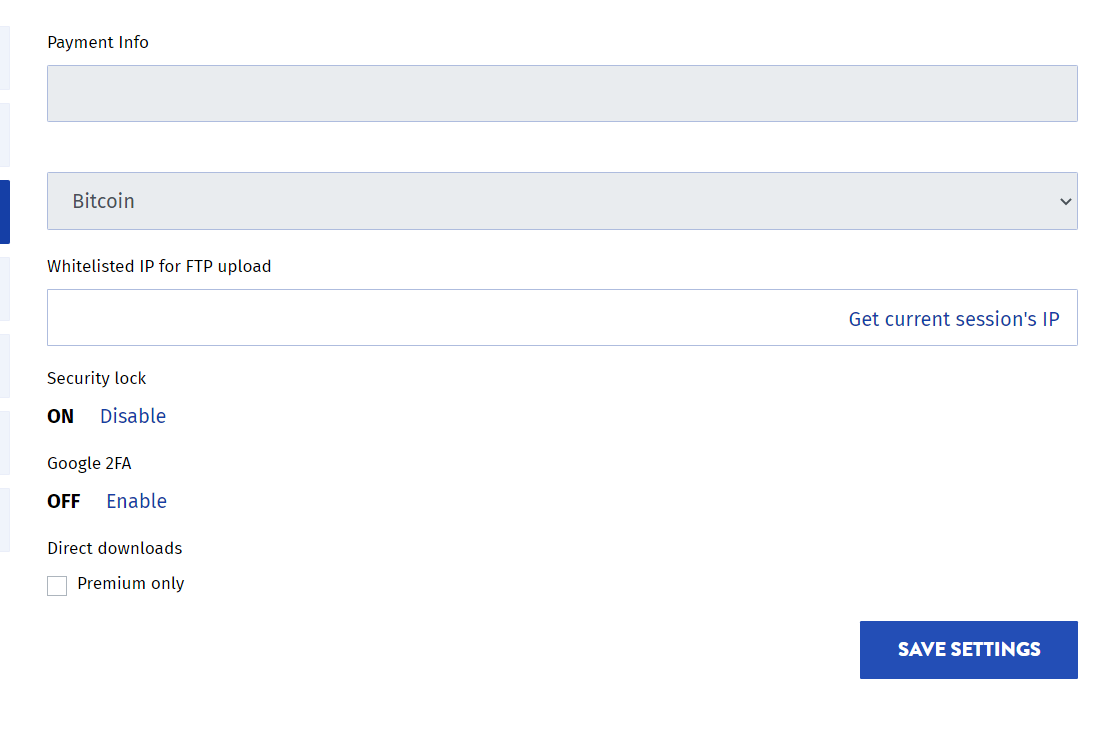Image resolution: width=1114 pixels, height=740 pixels.
Task: Select the sidebar item just above the blue tab
Action: tap(4, 135)
